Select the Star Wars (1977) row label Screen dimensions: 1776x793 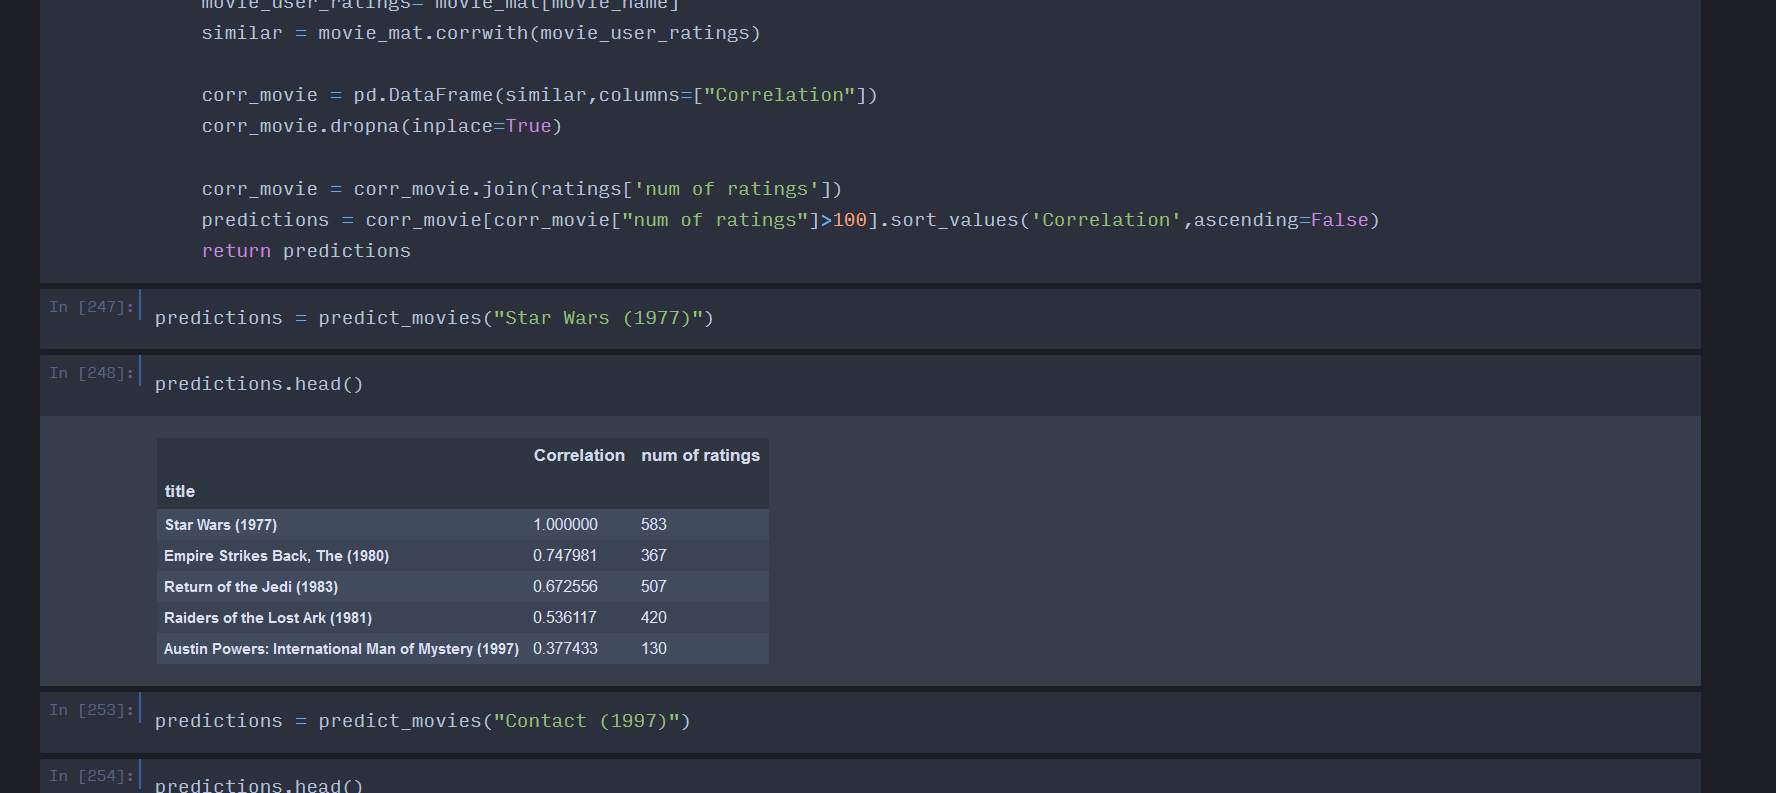[x=221, y=525]
